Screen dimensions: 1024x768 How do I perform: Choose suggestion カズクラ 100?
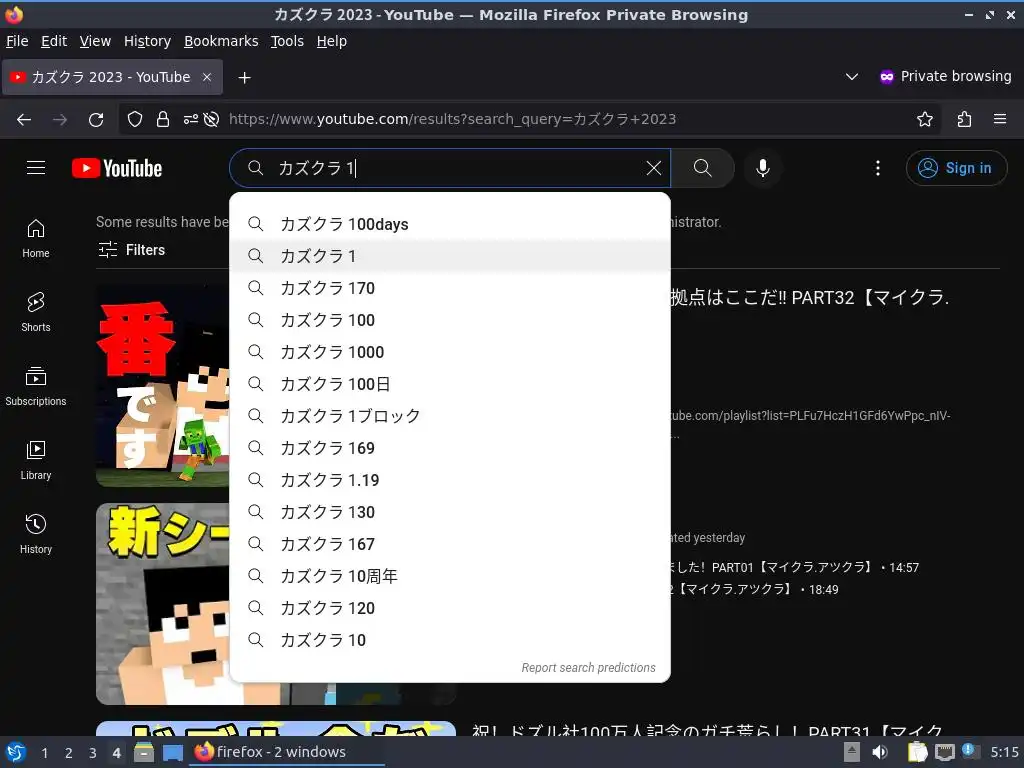pos(450,320)
